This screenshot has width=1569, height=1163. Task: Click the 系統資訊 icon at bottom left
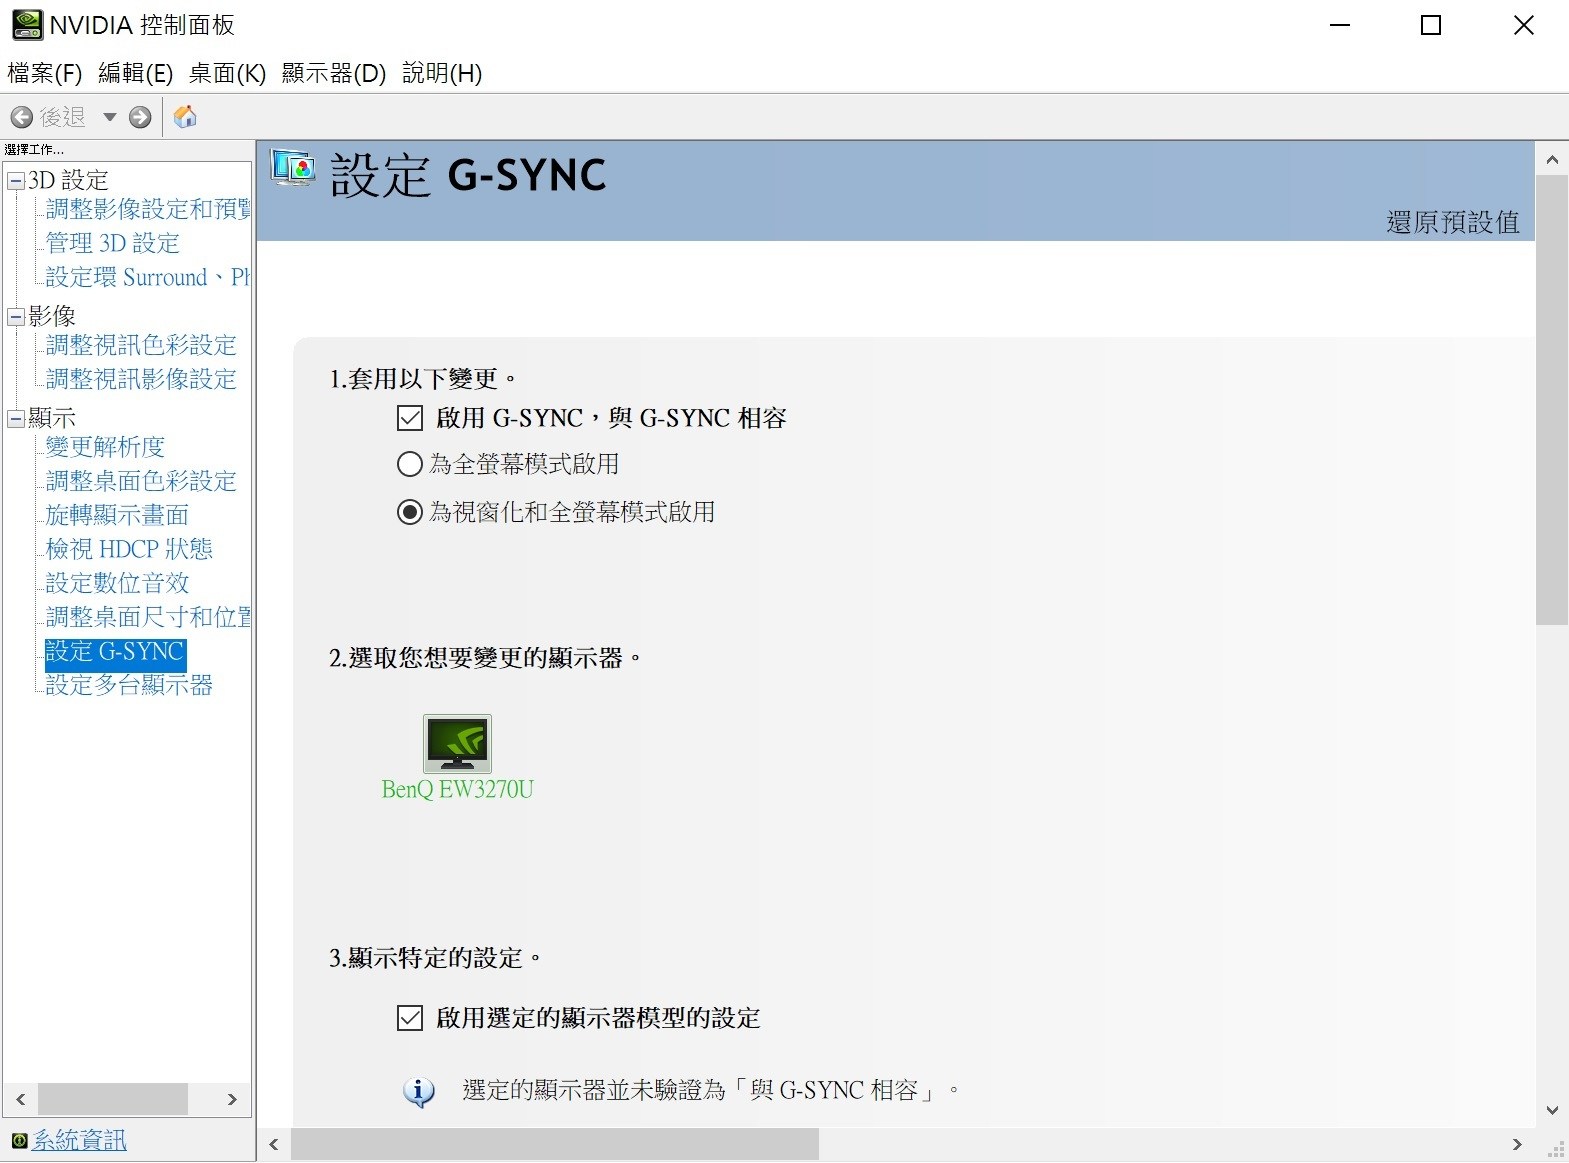pos(19,1140)
